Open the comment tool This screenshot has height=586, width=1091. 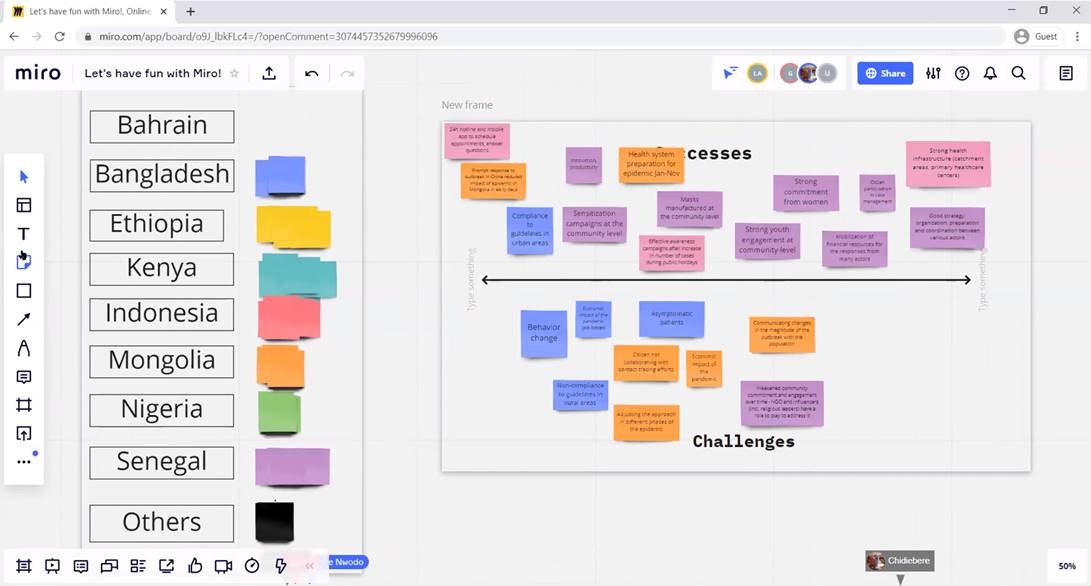(x=24, y=376)
